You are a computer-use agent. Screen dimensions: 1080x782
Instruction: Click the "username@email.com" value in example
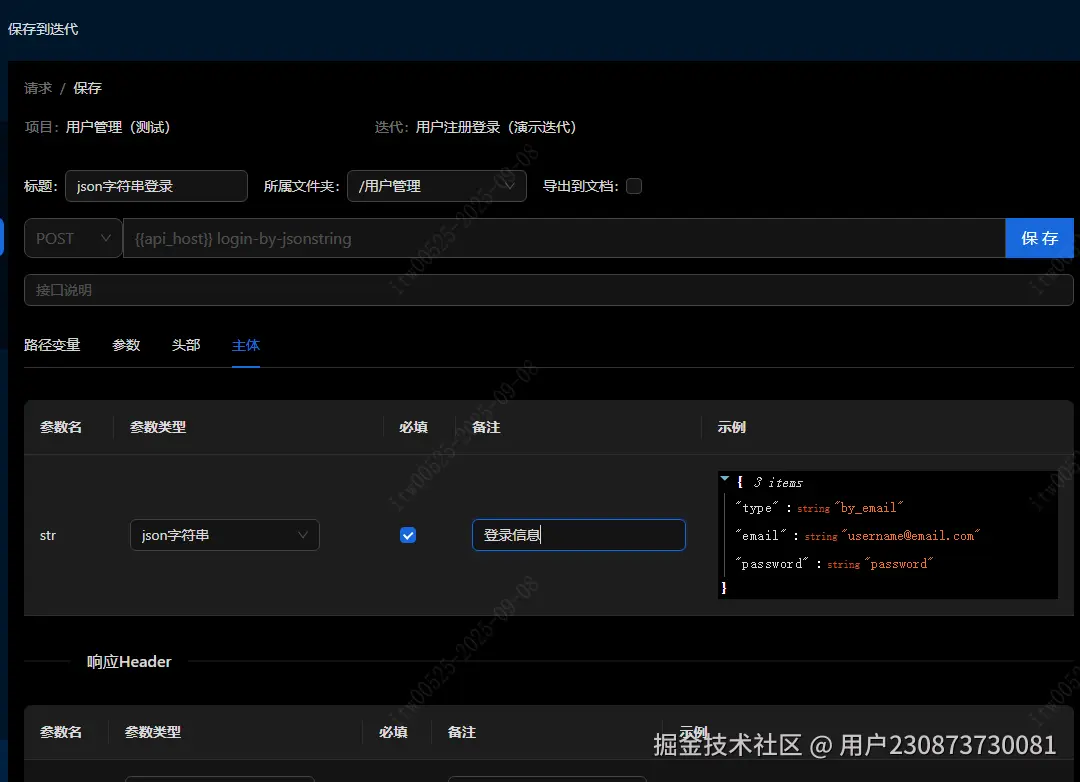(x=911, y=535)
